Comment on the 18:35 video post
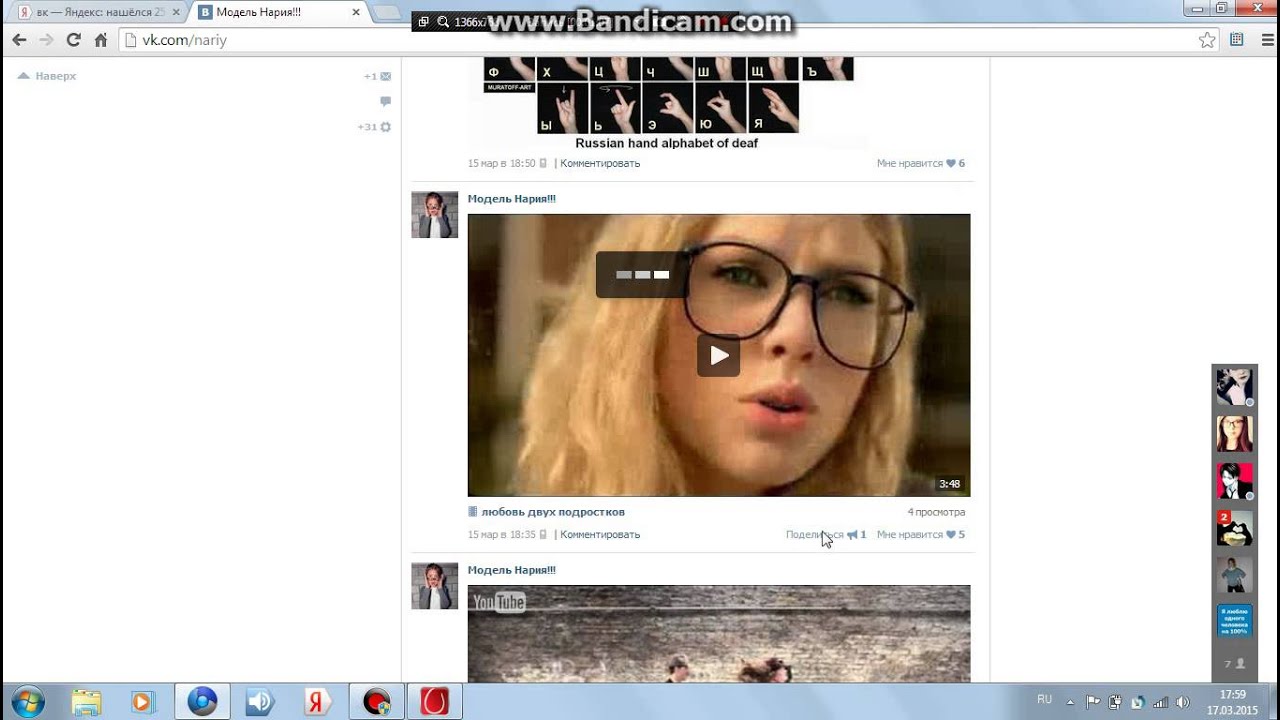The image size is (1280, 720). click(600, 534)
